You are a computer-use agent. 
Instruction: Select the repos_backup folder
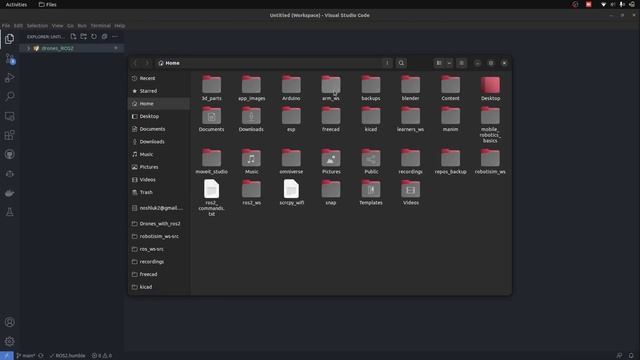[x=450, y=161]
